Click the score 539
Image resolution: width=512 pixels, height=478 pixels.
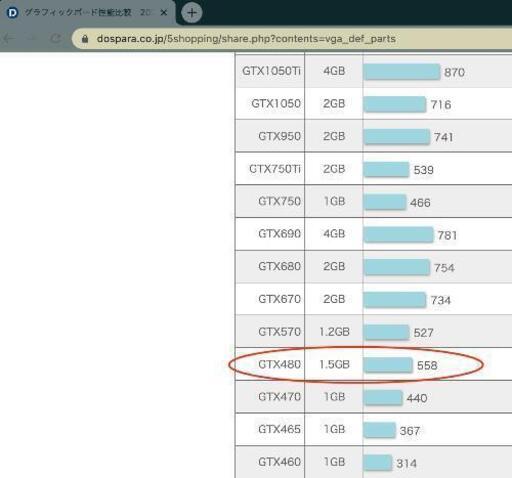click(x=423, y=170)
